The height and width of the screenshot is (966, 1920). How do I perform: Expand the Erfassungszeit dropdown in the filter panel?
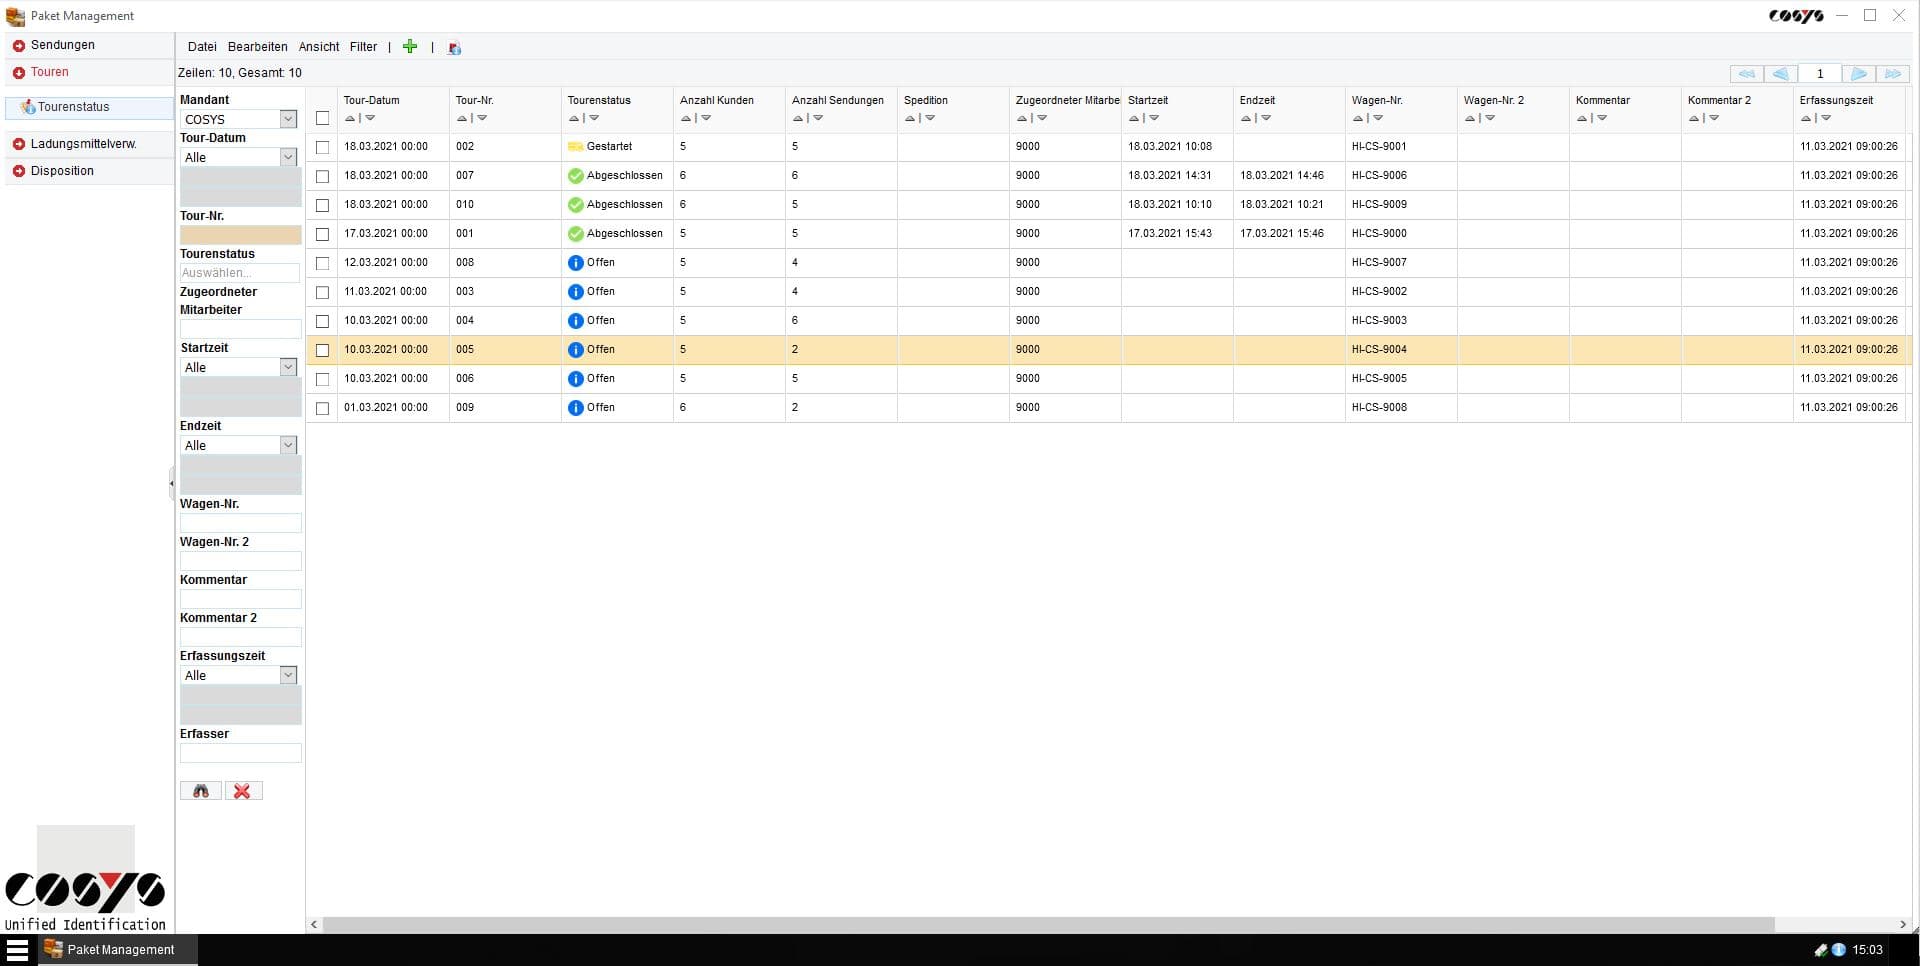(x=289, y=675)
